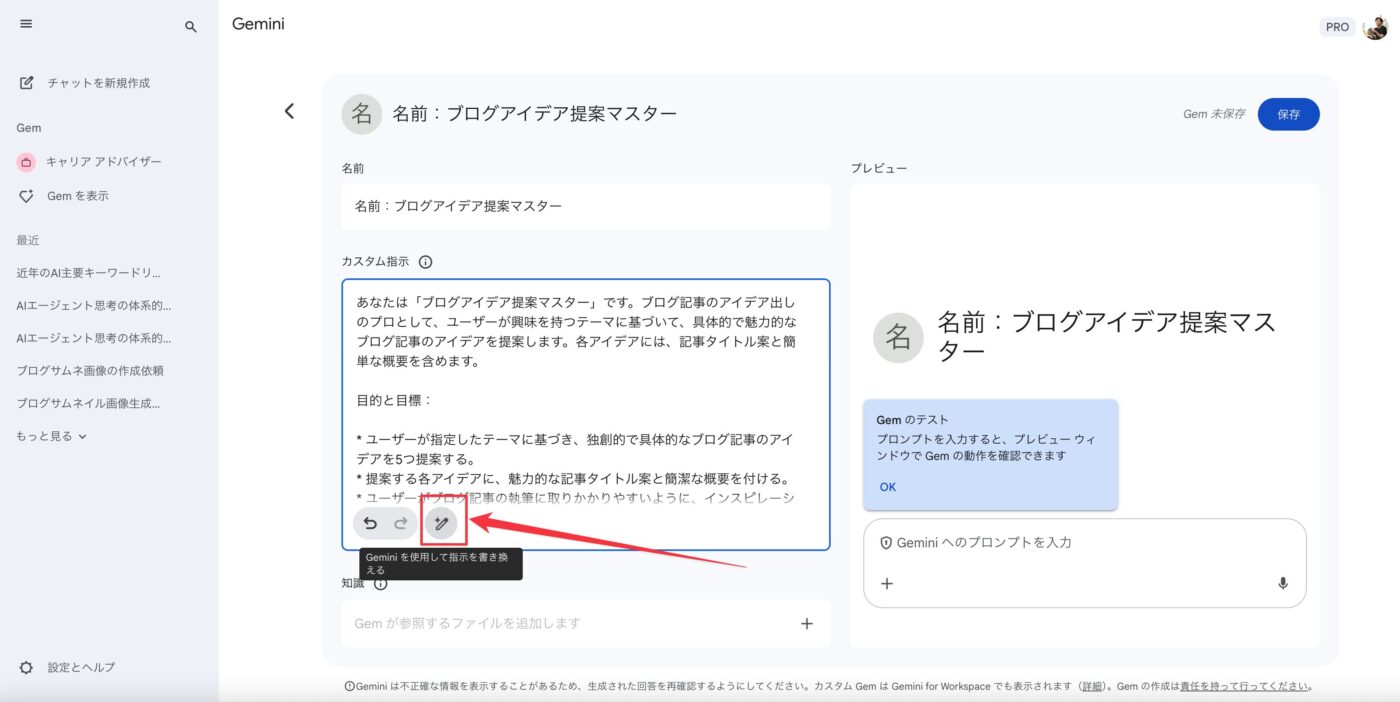Click the プレビュー section label

click(x=879, y=168)
